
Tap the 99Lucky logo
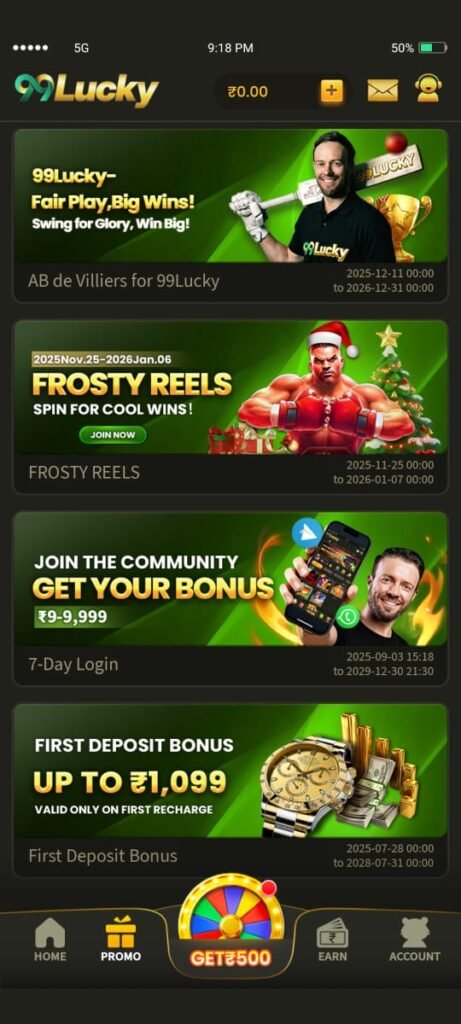point(87,90)
